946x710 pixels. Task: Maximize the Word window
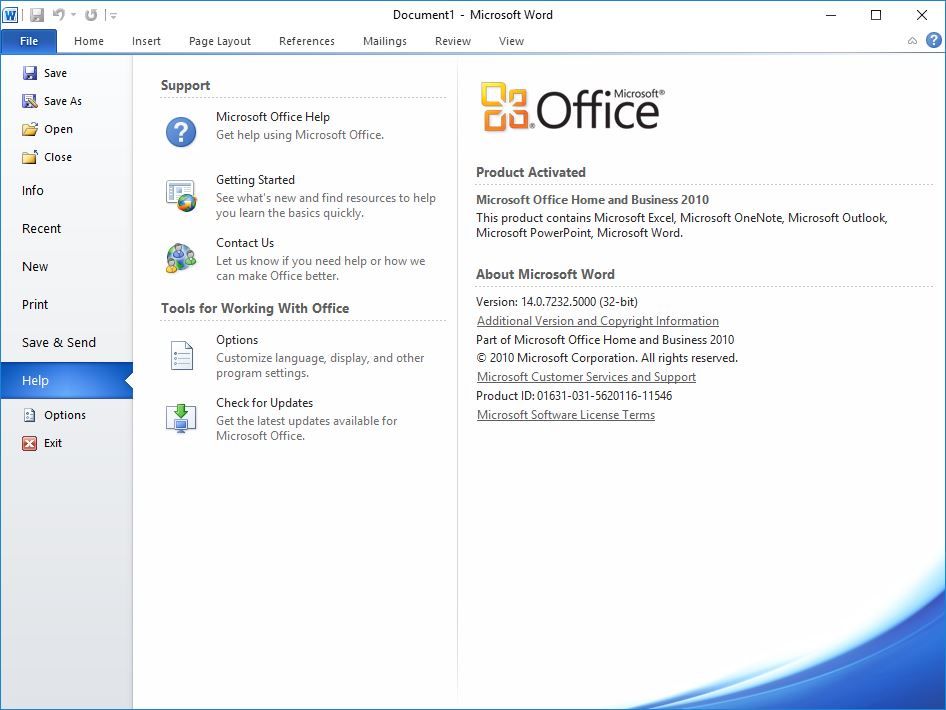tap(876, 15)
